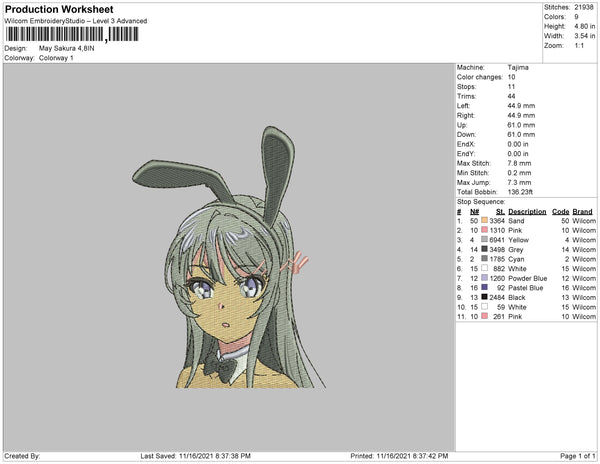Click the 'Created By:' footer label
600x464 pixels.
pos(22,456)
